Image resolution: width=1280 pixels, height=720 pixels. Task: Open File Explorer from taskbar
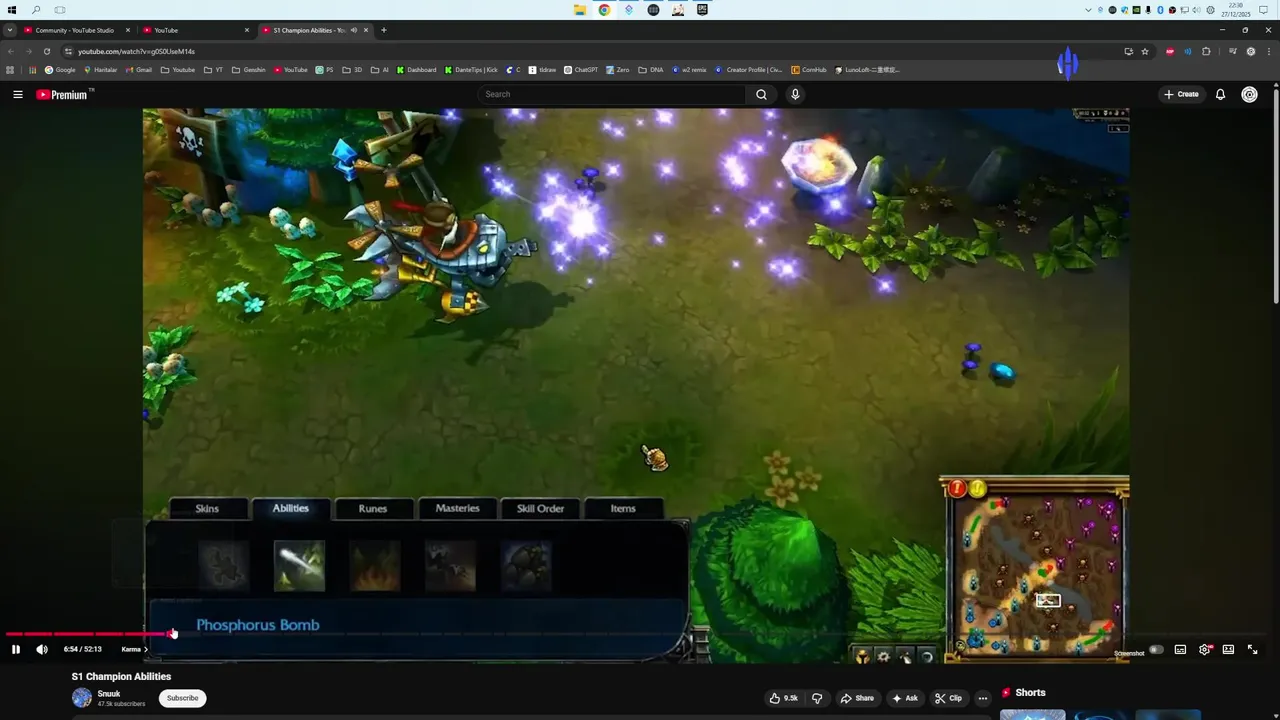[x=580, y=10]
